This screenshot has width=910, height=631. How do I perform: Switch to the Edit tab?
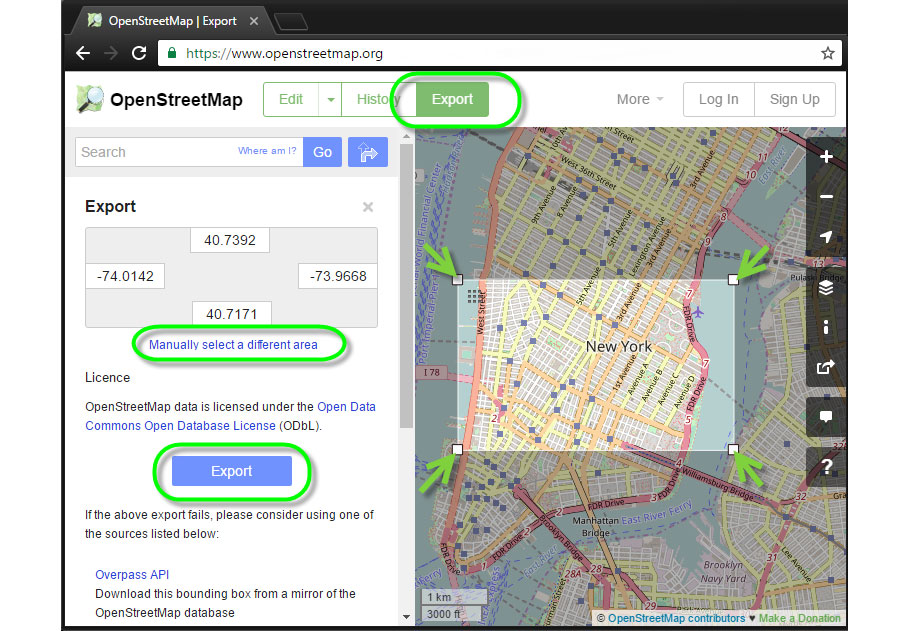pyautogui.click(x=291, y=99)
